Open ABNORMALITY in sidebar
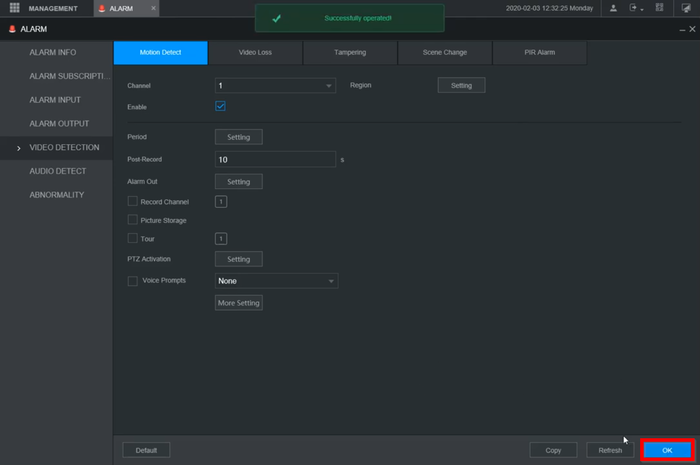This screenshot has width=700, height=465. (57, 195)
